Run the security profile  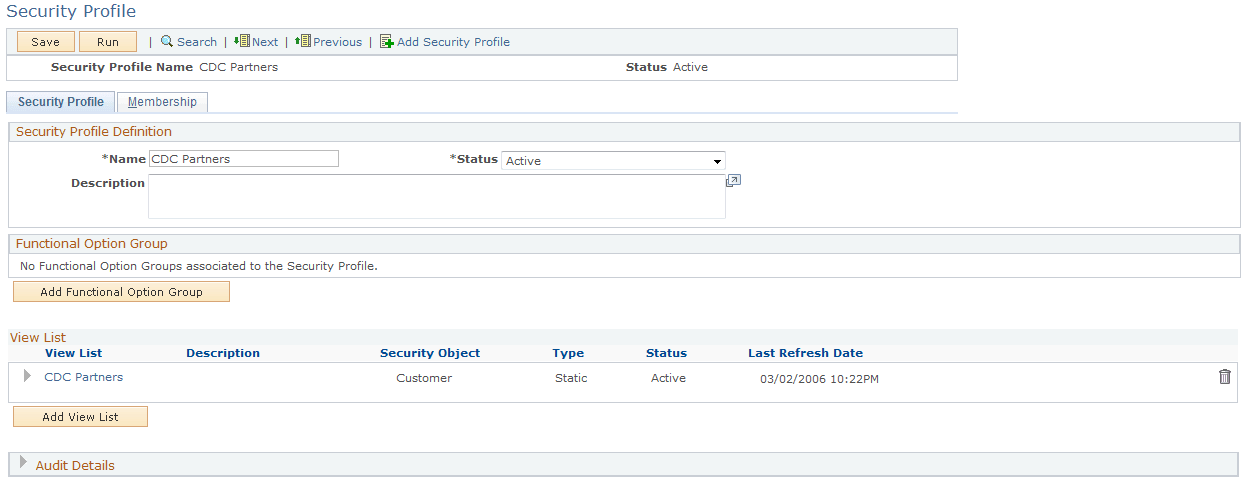pos(108,42)
